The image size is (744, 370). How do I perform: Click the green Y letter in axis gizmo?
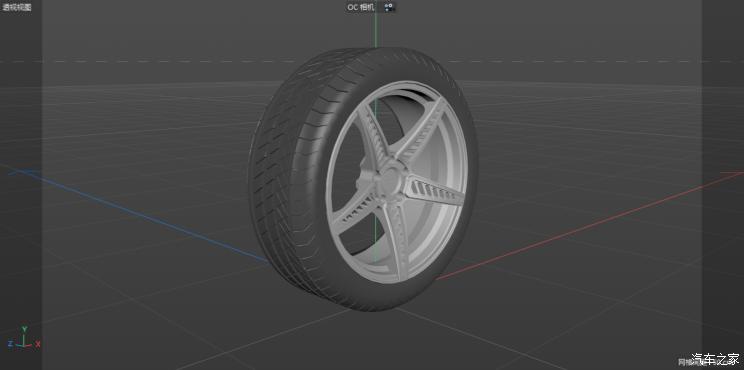(24, 329)
